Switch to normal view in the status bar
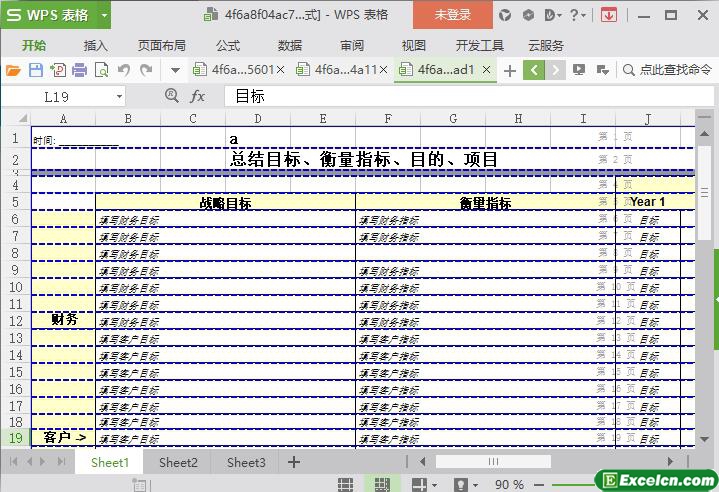Screen dimensions: 719x492 coord(345,484)
